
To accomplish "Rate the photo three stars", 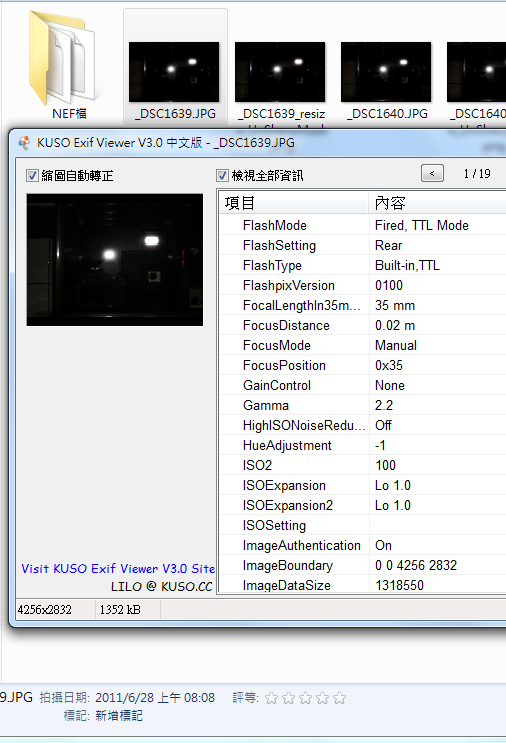I will pos(306,698).
